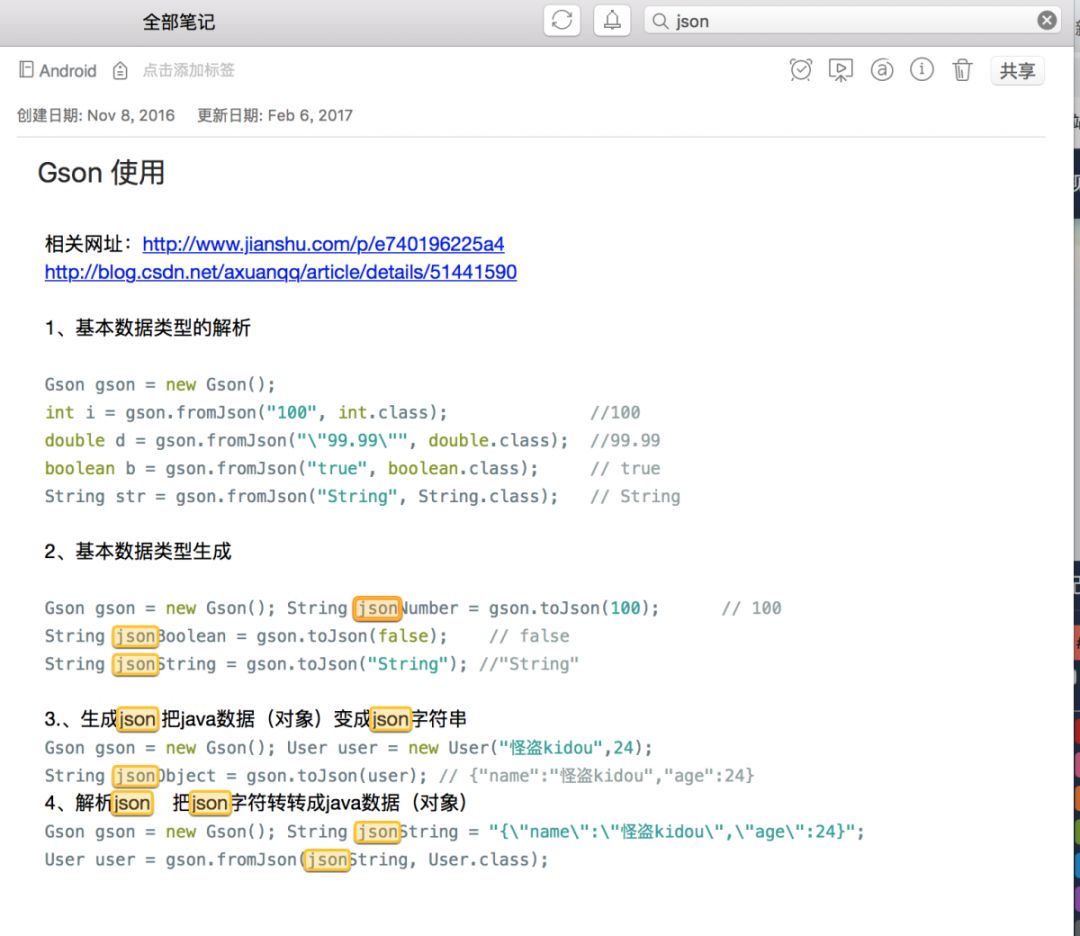1080x936 pixels.
Task: Move the note to trash
Action: tap(961, 70)
